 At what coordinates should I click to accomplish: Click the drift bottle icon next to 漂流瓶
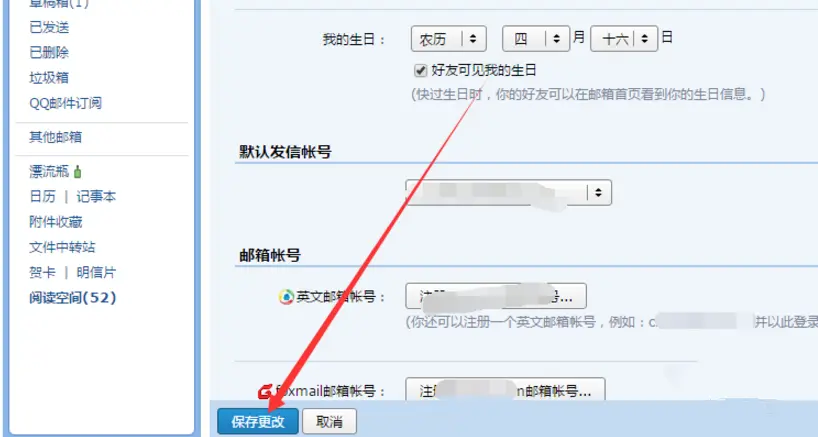click(x=78, y=172)
